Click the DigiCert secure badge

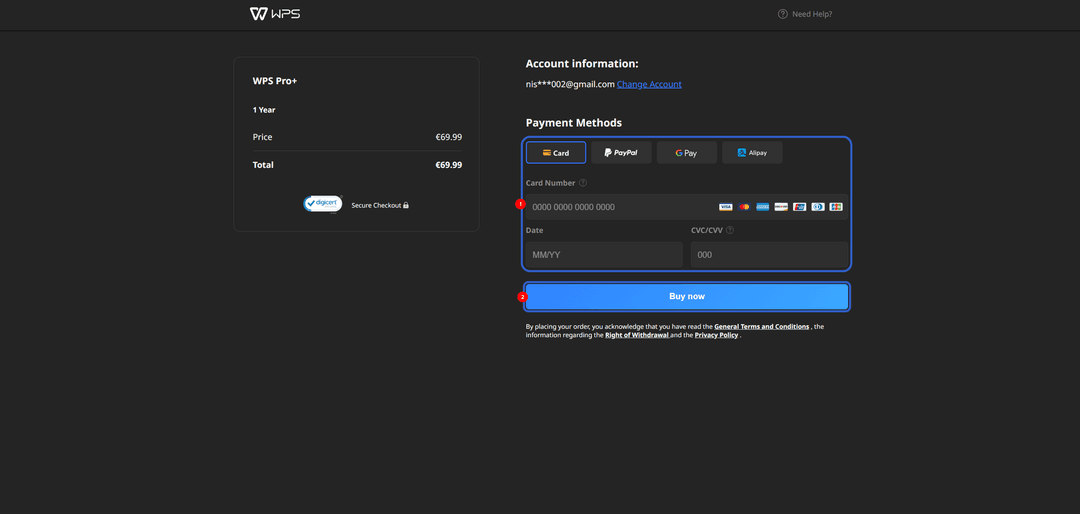[x=323, y=205]
